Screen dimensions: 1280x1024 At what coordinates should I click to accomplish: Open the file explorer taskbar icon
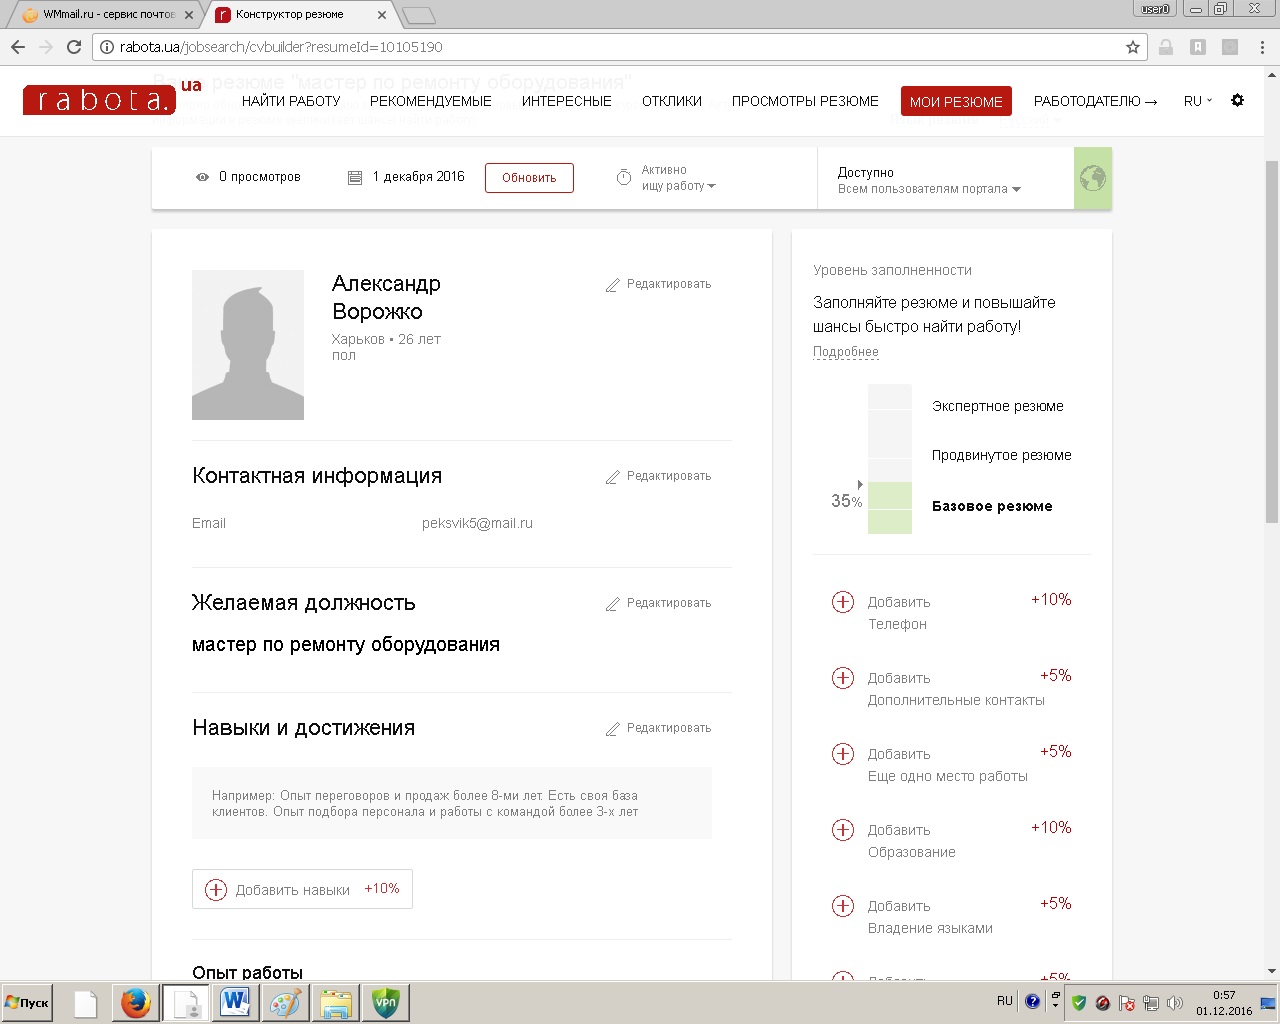[335, 1002]
